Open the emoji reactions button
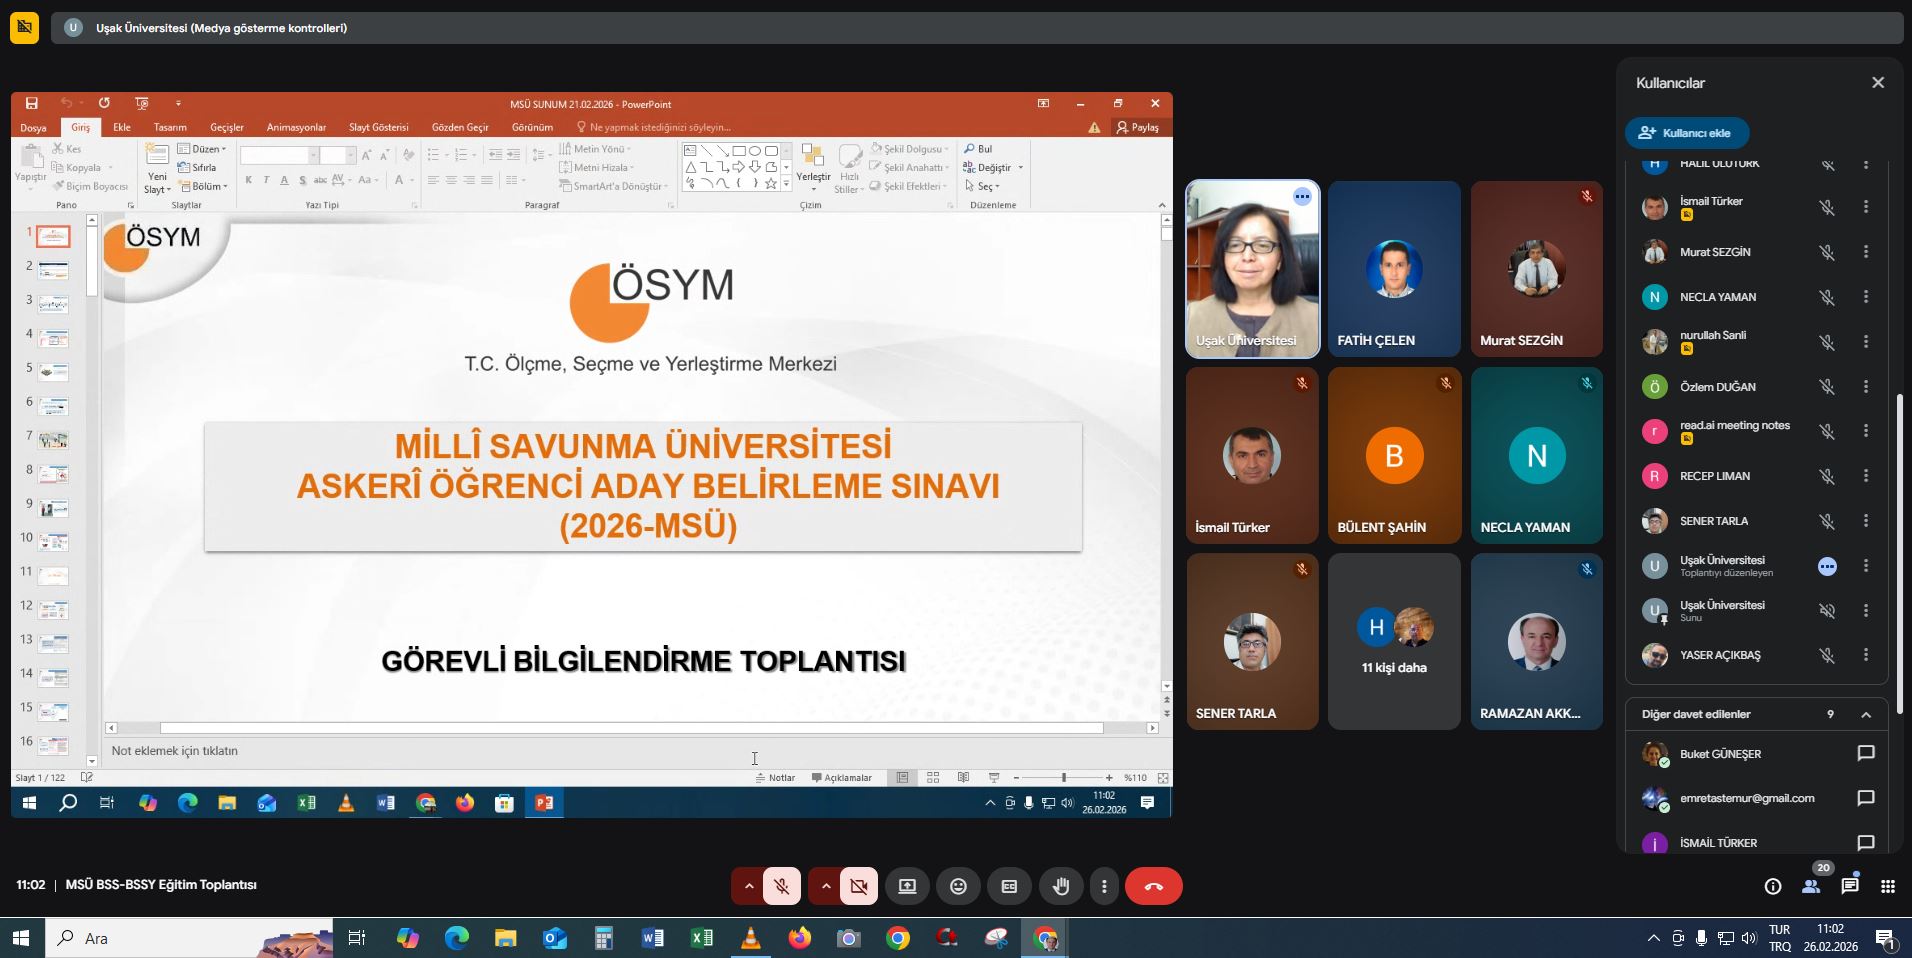The width and height of the screenshot is (1912, 958). pyautogui.click(x=958, y=886)
